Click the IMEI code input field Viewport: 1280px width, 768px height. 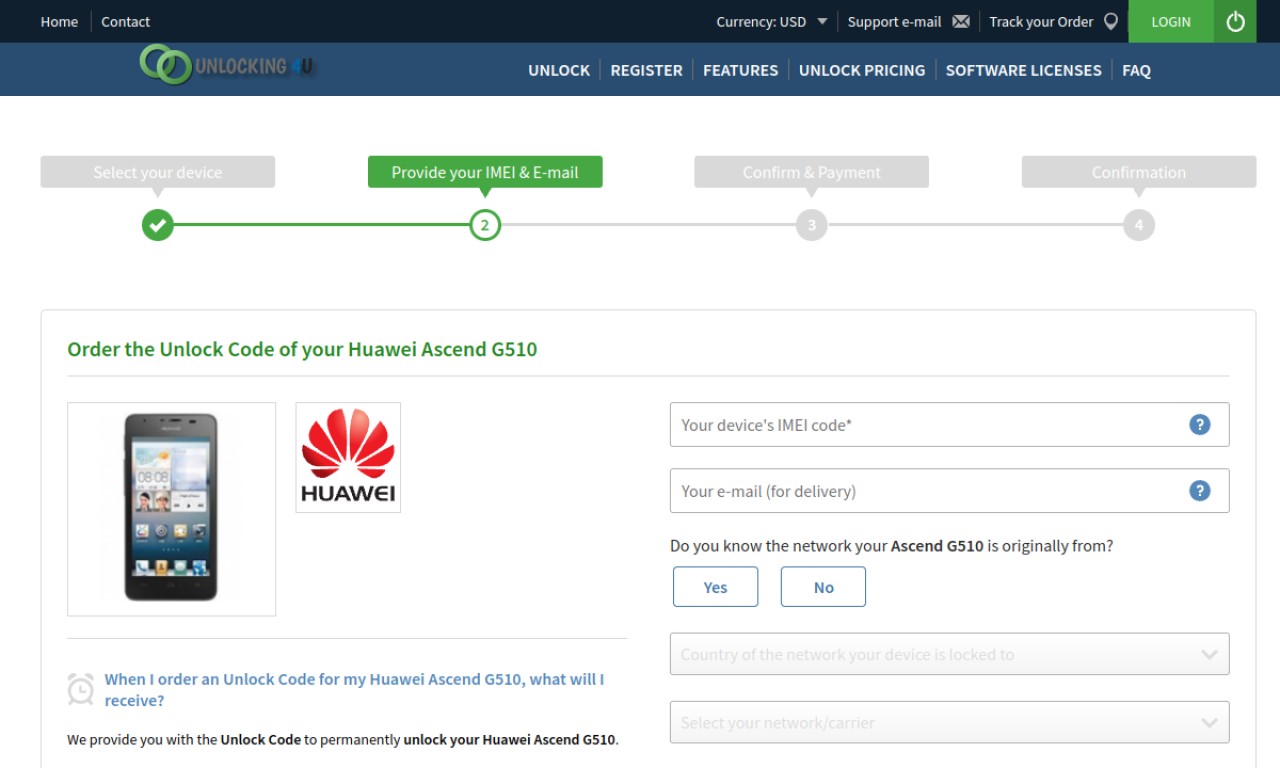[949, 424]
